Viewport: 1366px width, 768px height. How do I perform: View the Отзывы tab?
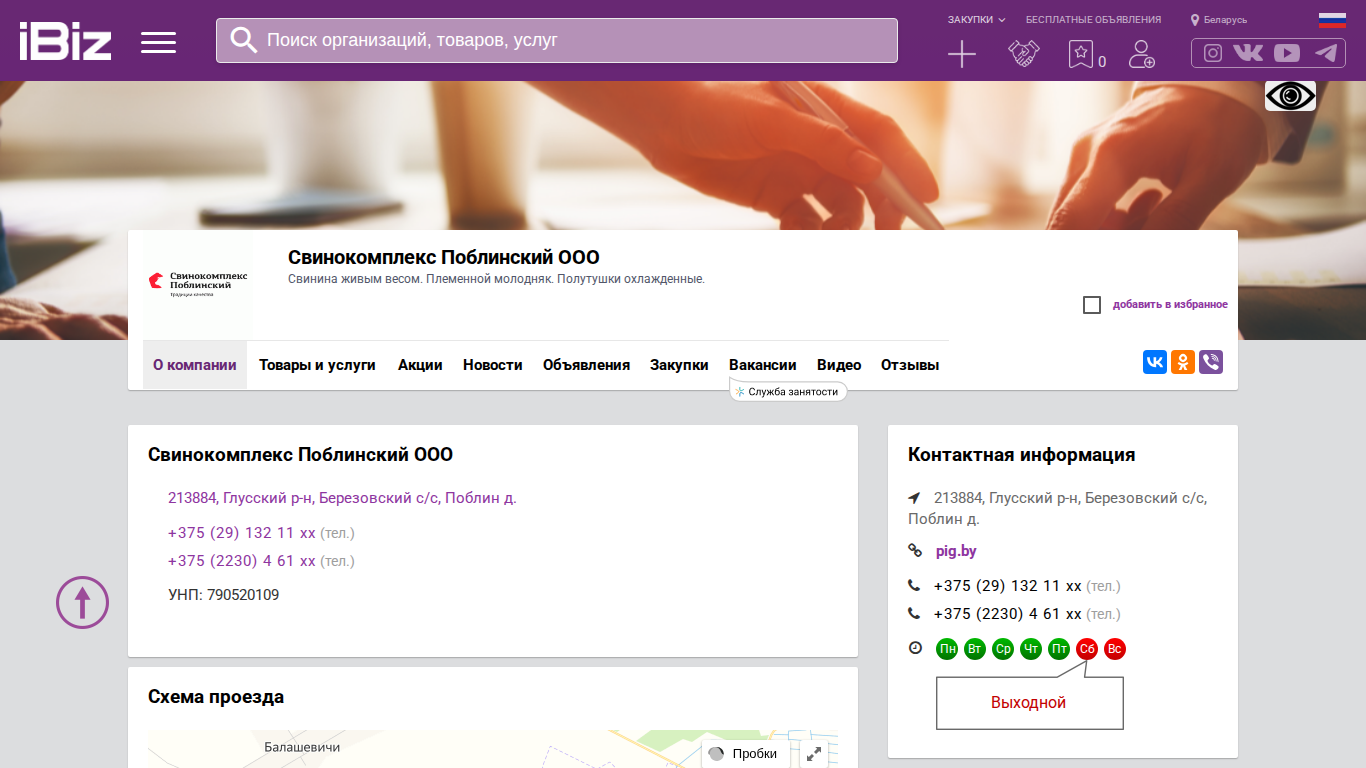[910, 365]
